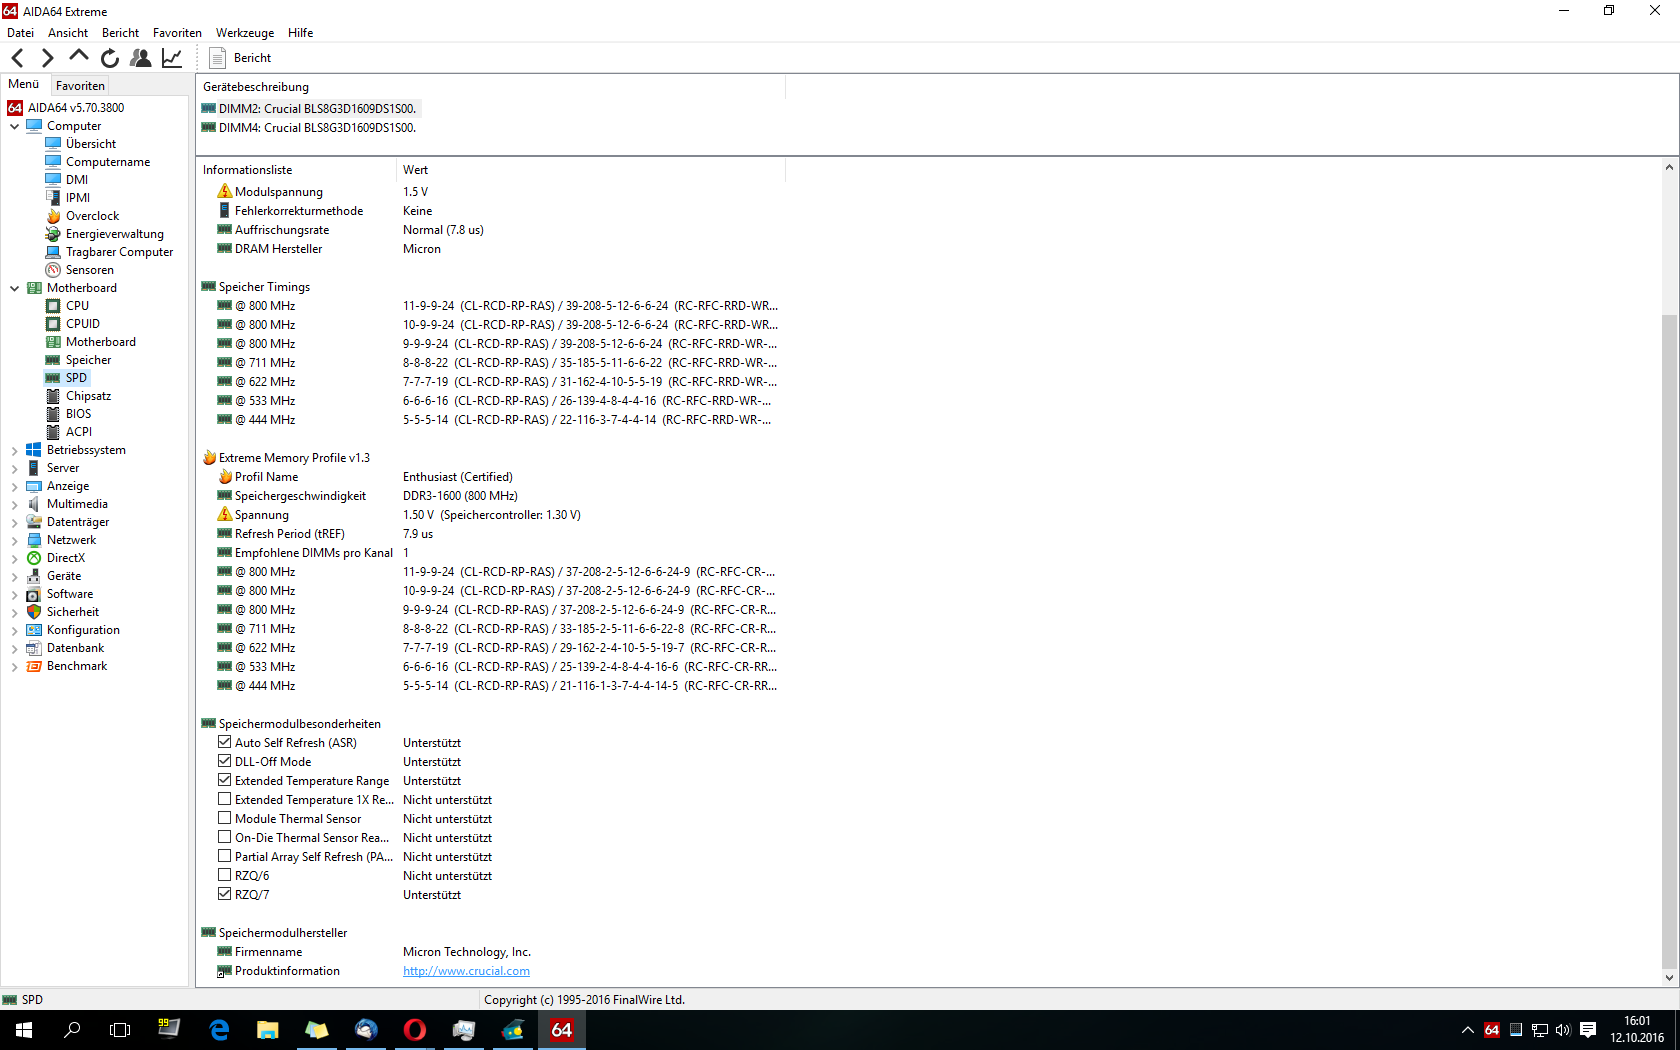Select Chipsatz icon in tree
The height and width of the screenshot is (1050, 1680).
click(53, 396)
